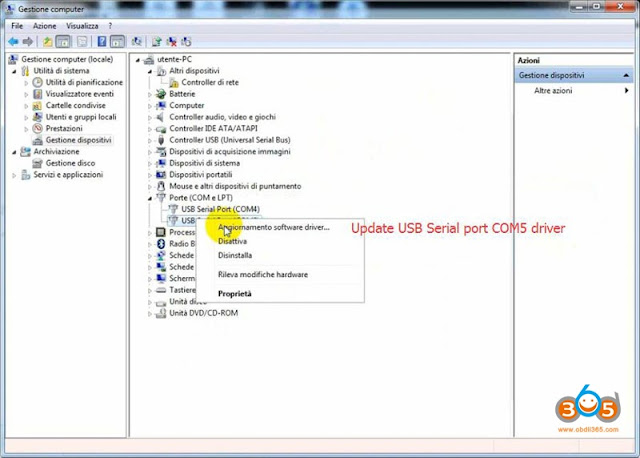Collapse the Gestione dispositivi actions section

click(626, 76)
